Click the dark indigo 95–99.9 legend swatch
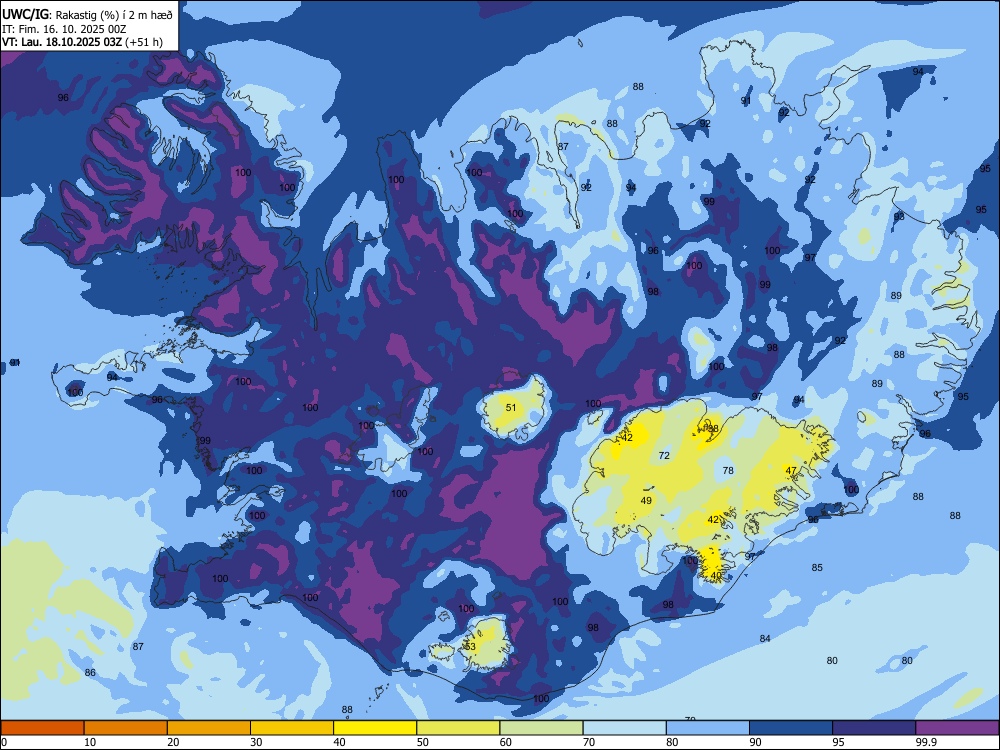This screenshot has height=750, width=1000. [x=874, y=728]
